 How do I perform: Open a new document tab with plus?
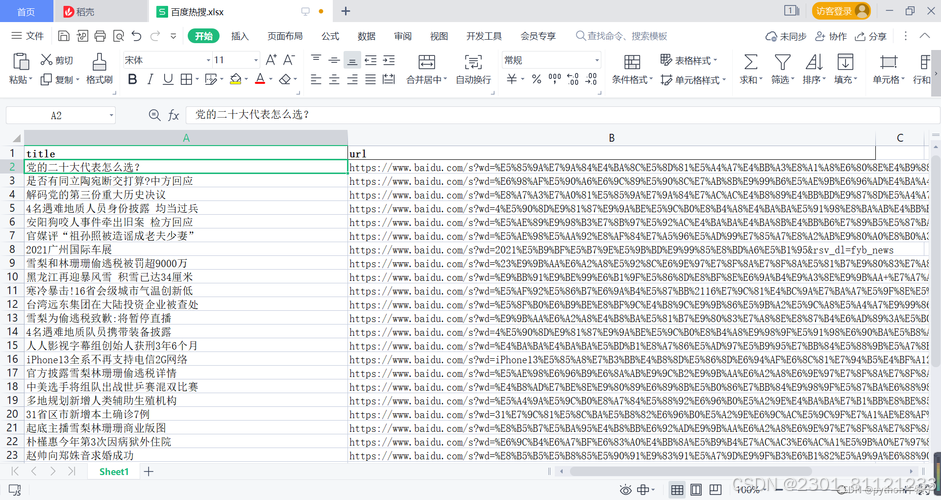346,11
